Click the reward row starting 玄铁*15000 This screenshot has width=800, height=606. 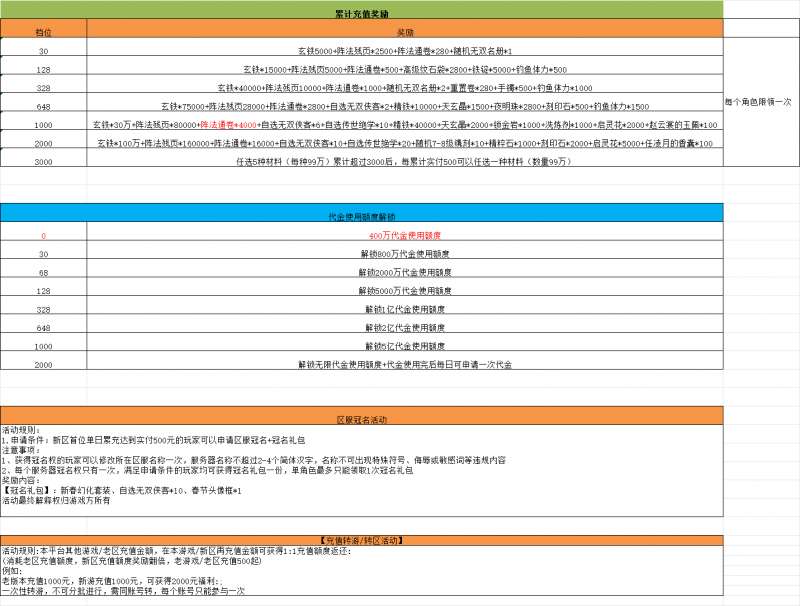pyautogui.click(x=403, y=69)
